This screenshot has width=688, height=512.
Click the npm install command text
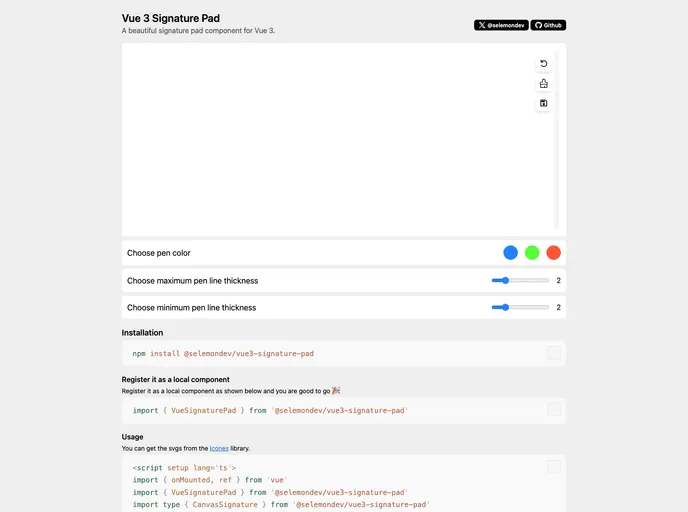[x=223, y=354]
